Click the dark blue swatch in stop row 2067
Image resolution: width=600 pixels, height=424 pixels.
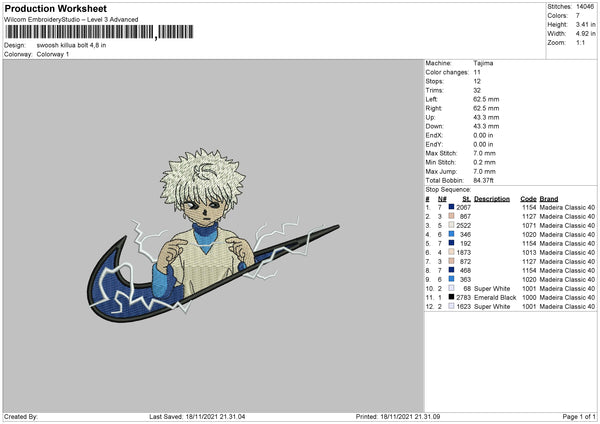click(451, 207)
